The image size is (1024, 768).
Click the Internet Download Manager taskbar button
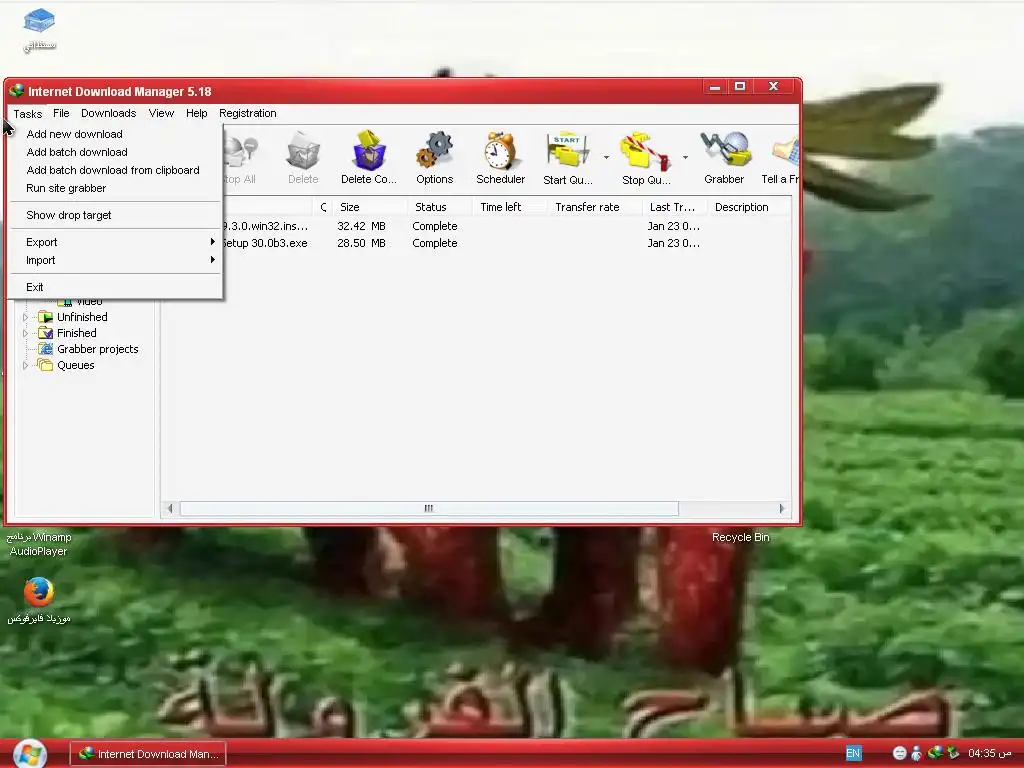click(x=148, y=754)
